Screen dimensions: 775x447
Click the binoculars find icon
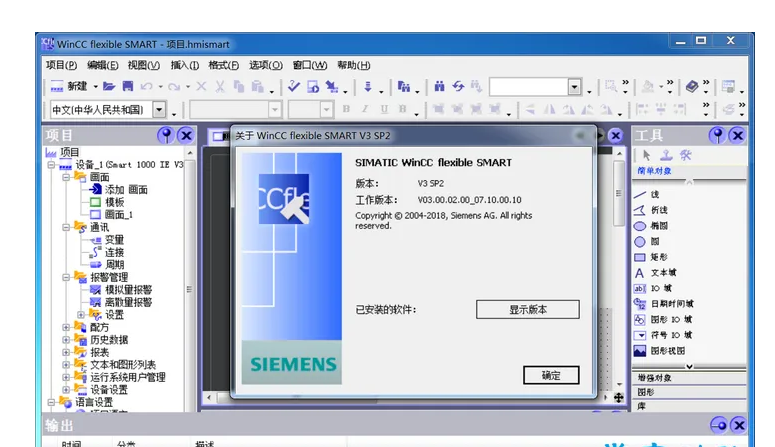click(x=439, y=87)
